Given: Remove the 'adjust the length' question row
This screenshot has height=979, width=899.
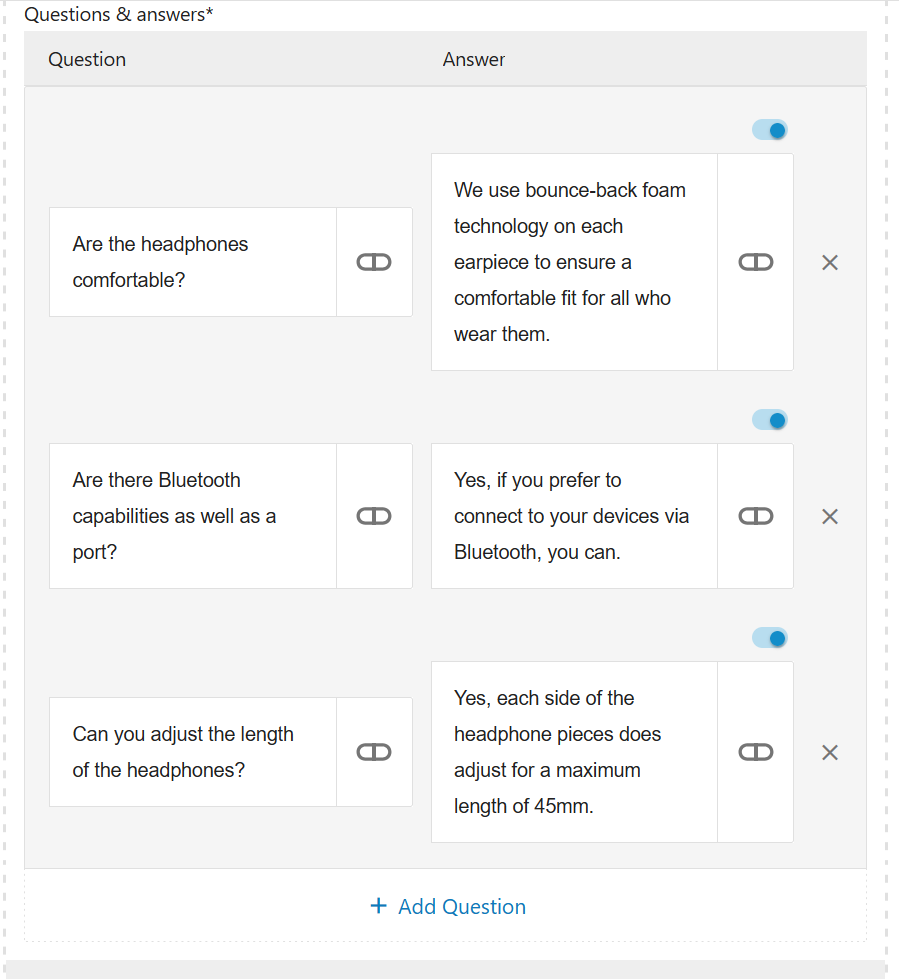Looking at the screenshot, I should tap(829, 753).
